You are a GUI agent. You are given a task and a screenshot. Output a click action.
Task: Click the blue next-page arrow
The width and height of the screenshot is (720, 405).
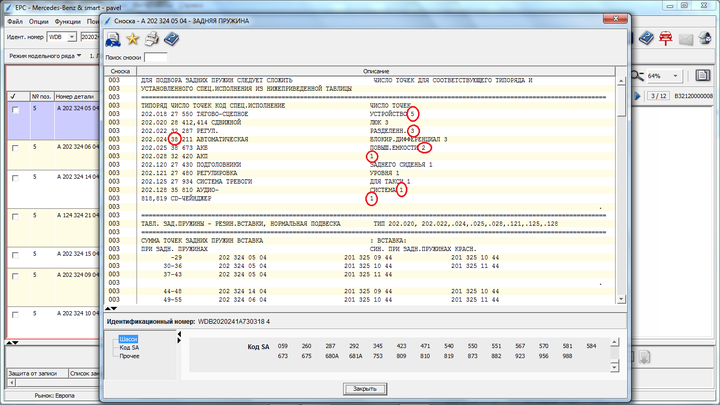pos(637,96)
